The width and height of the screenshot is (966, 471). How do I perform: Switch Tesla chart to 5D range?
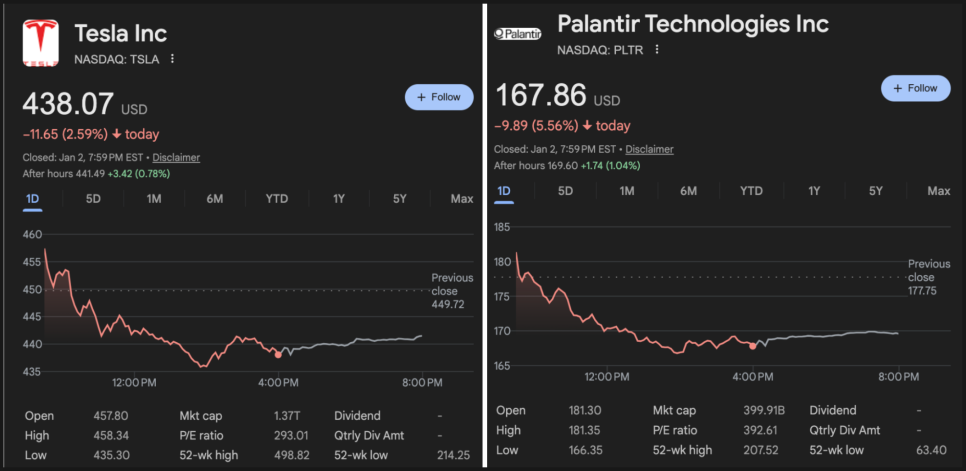[x=93, y=199]
